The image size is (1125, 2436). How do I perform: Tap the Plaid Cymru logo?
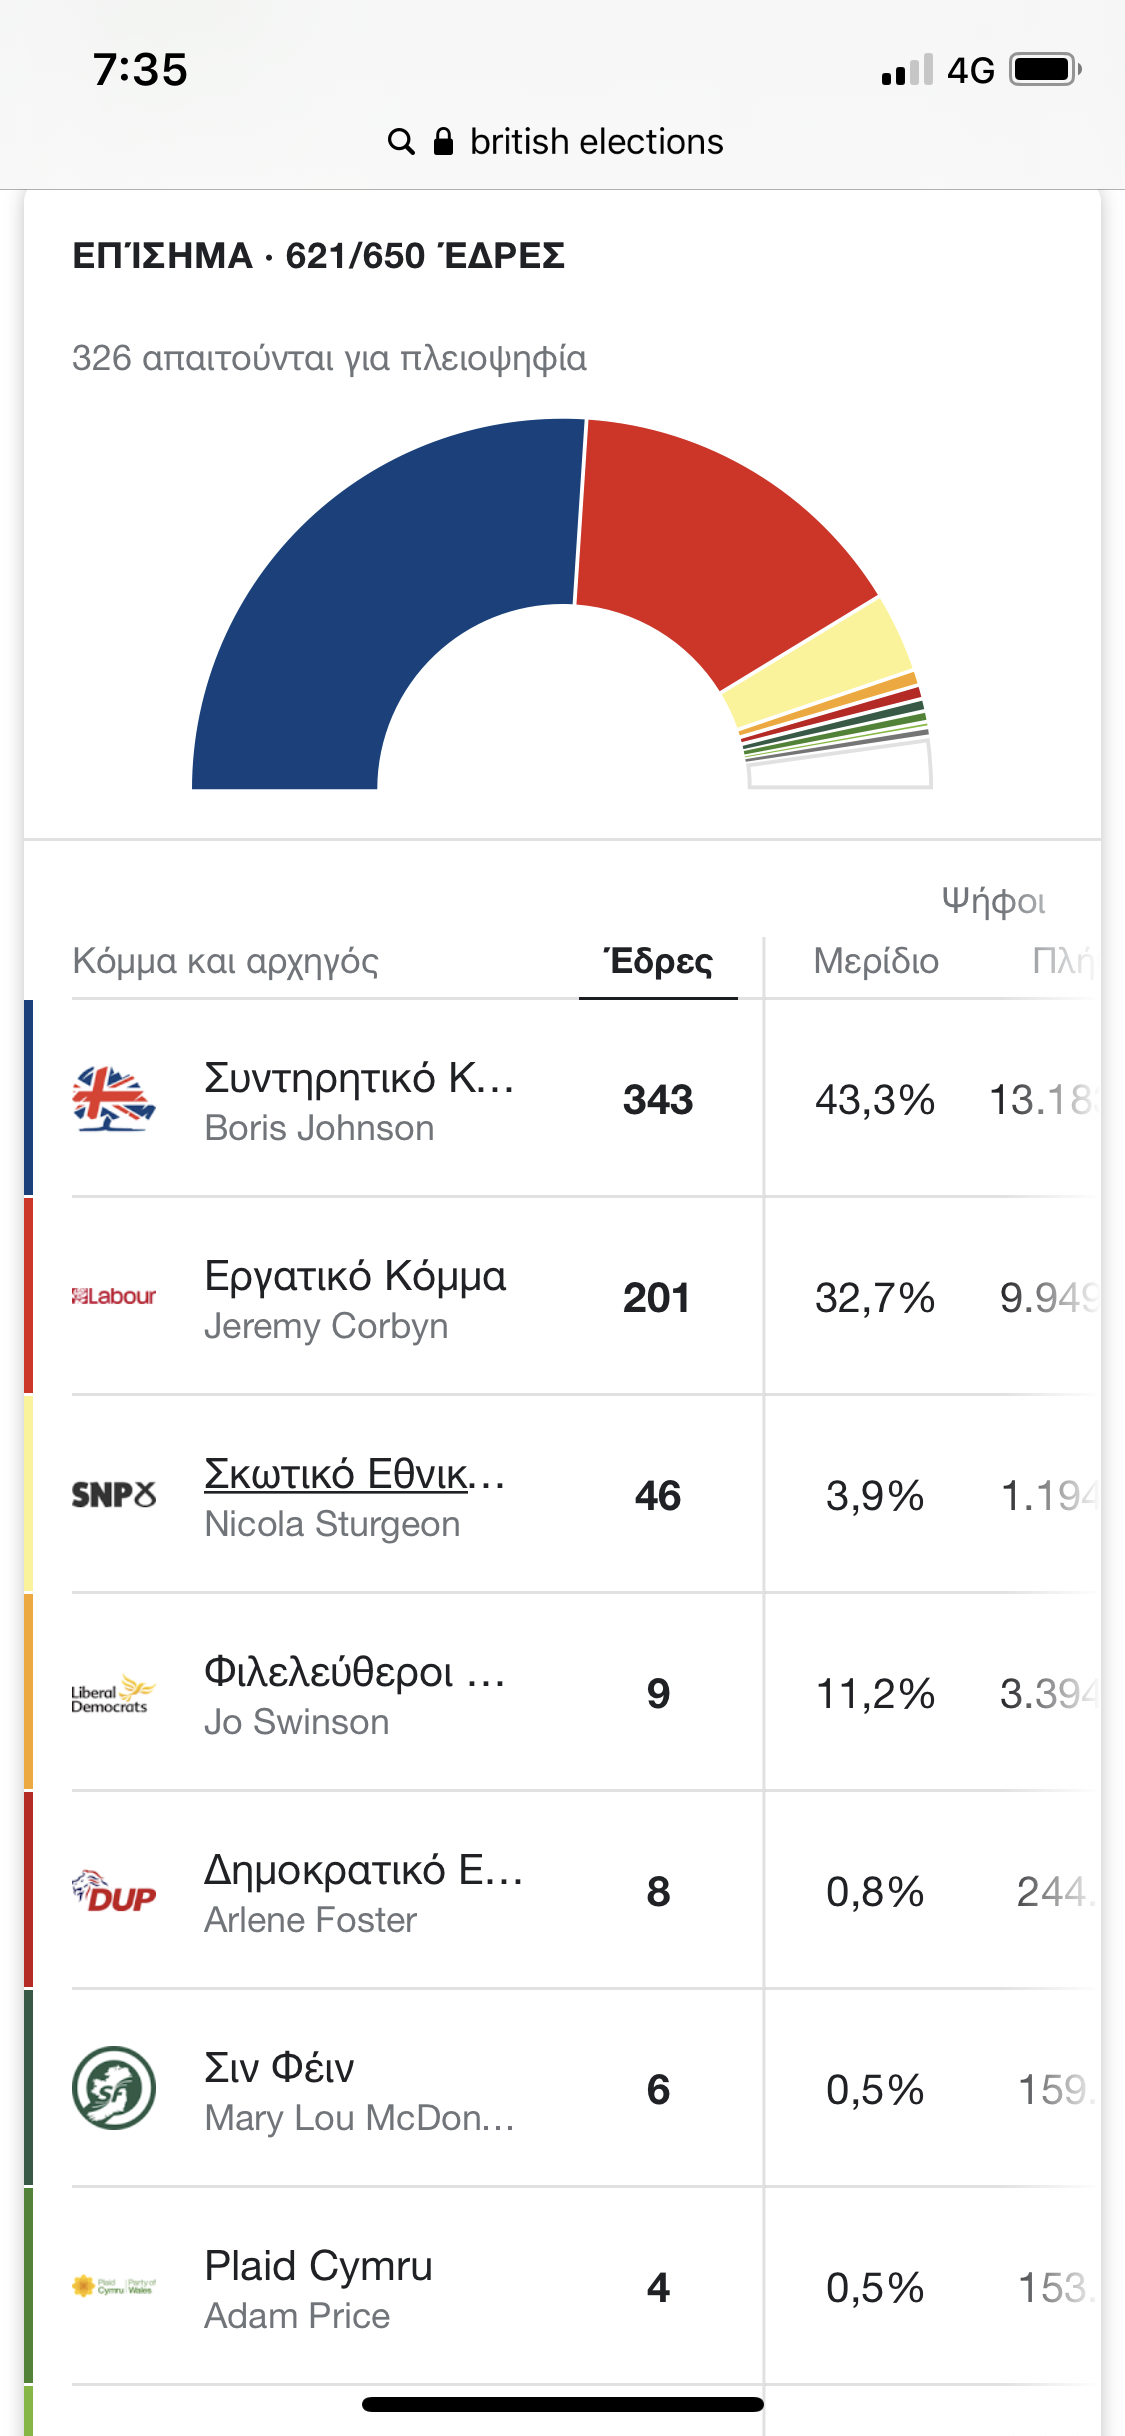(x=114, y=2286)
